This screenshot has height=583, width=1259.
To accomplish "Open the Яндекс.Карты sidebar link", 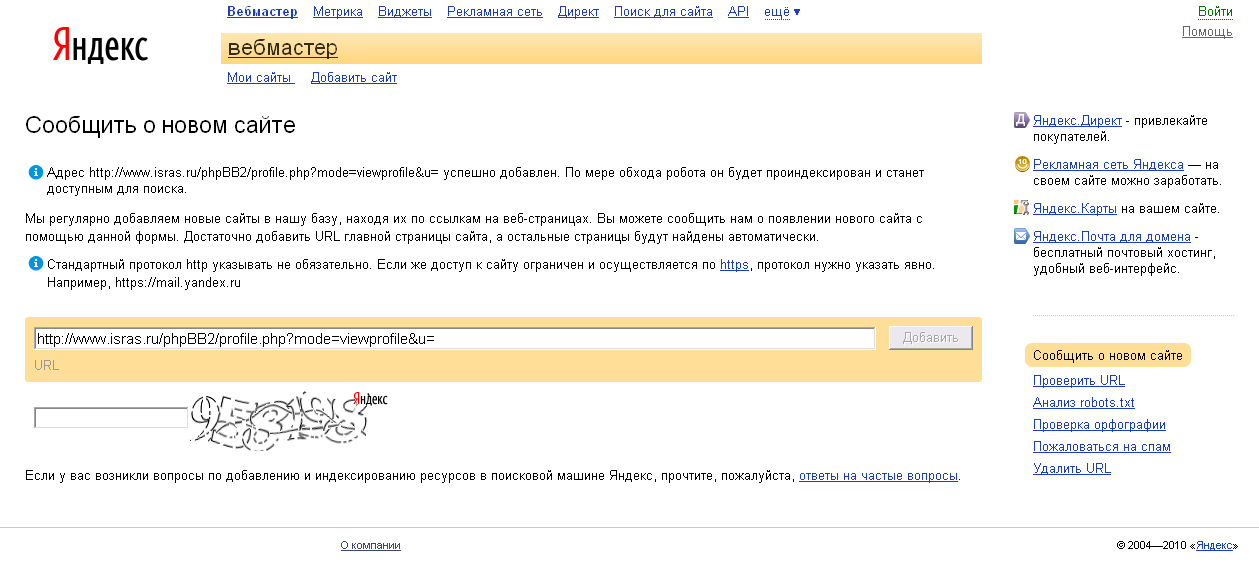I will [x=1075, y=209].
